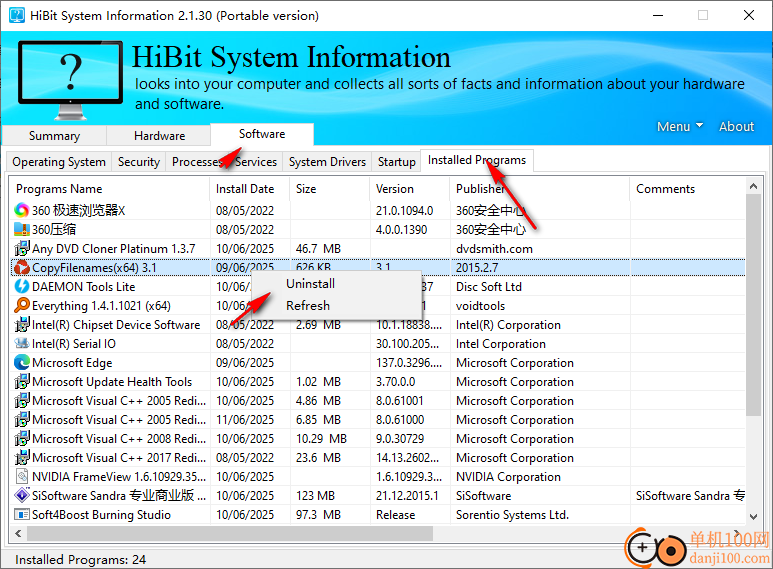Select the Installed Programs subtab
Screen dimensions: 773x569
477,160
